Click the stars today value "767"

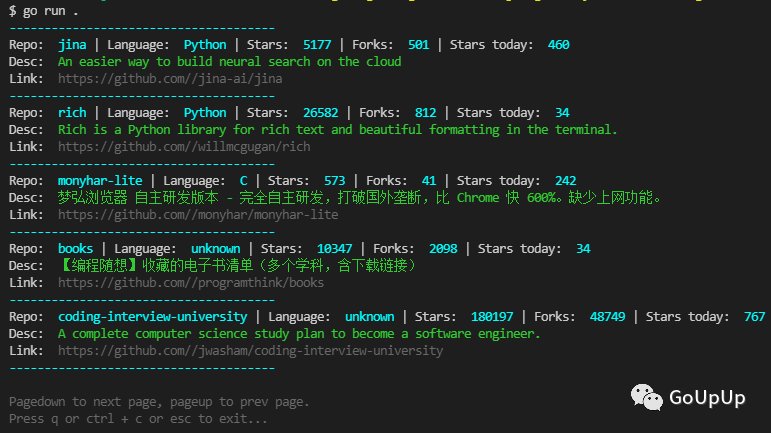755,317
